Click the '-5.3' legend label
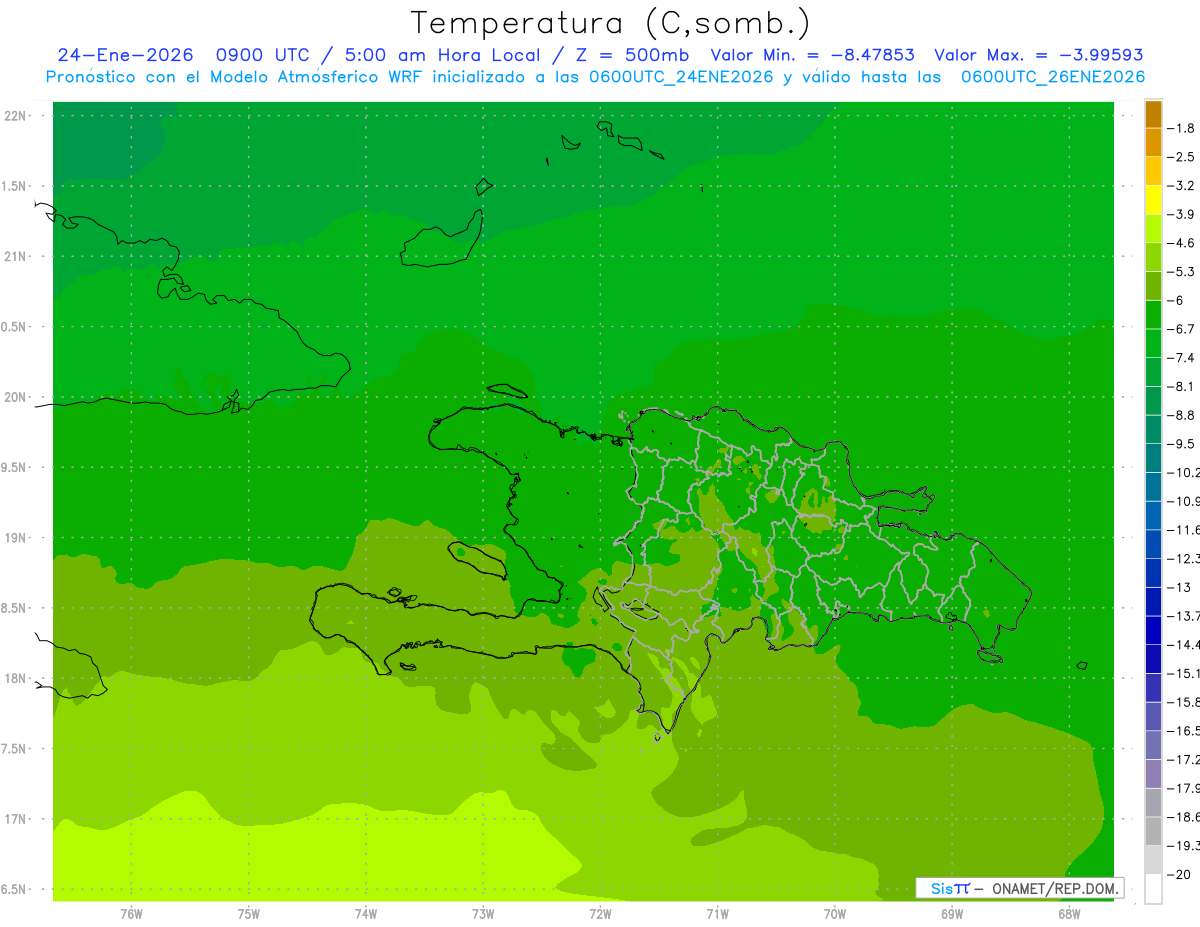 [1181, 272]
